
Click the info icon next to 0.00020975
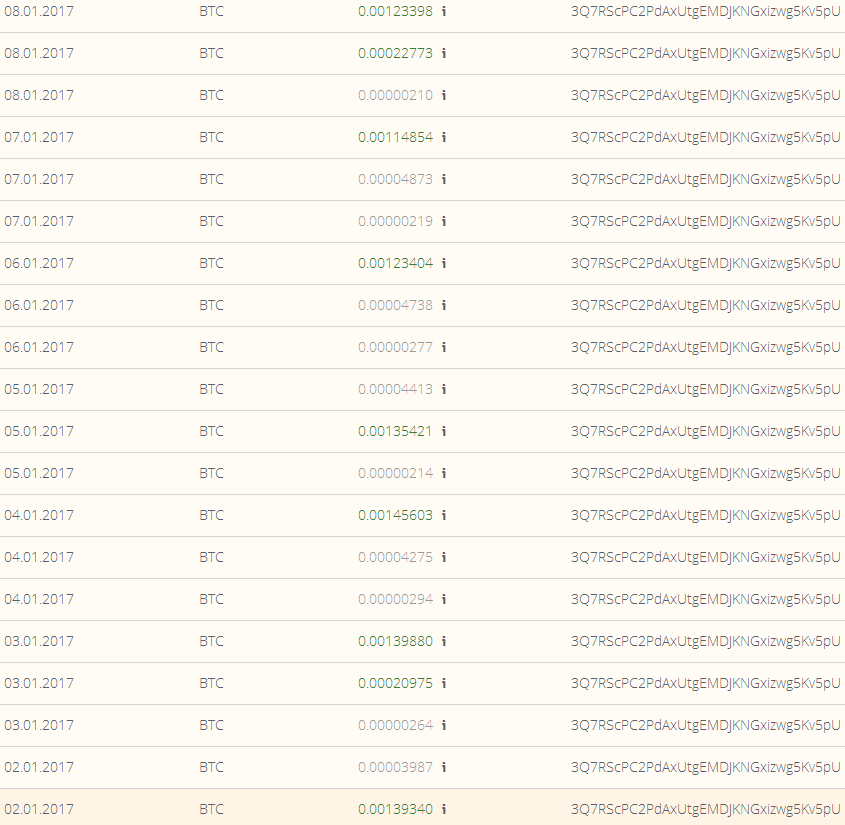444,684
